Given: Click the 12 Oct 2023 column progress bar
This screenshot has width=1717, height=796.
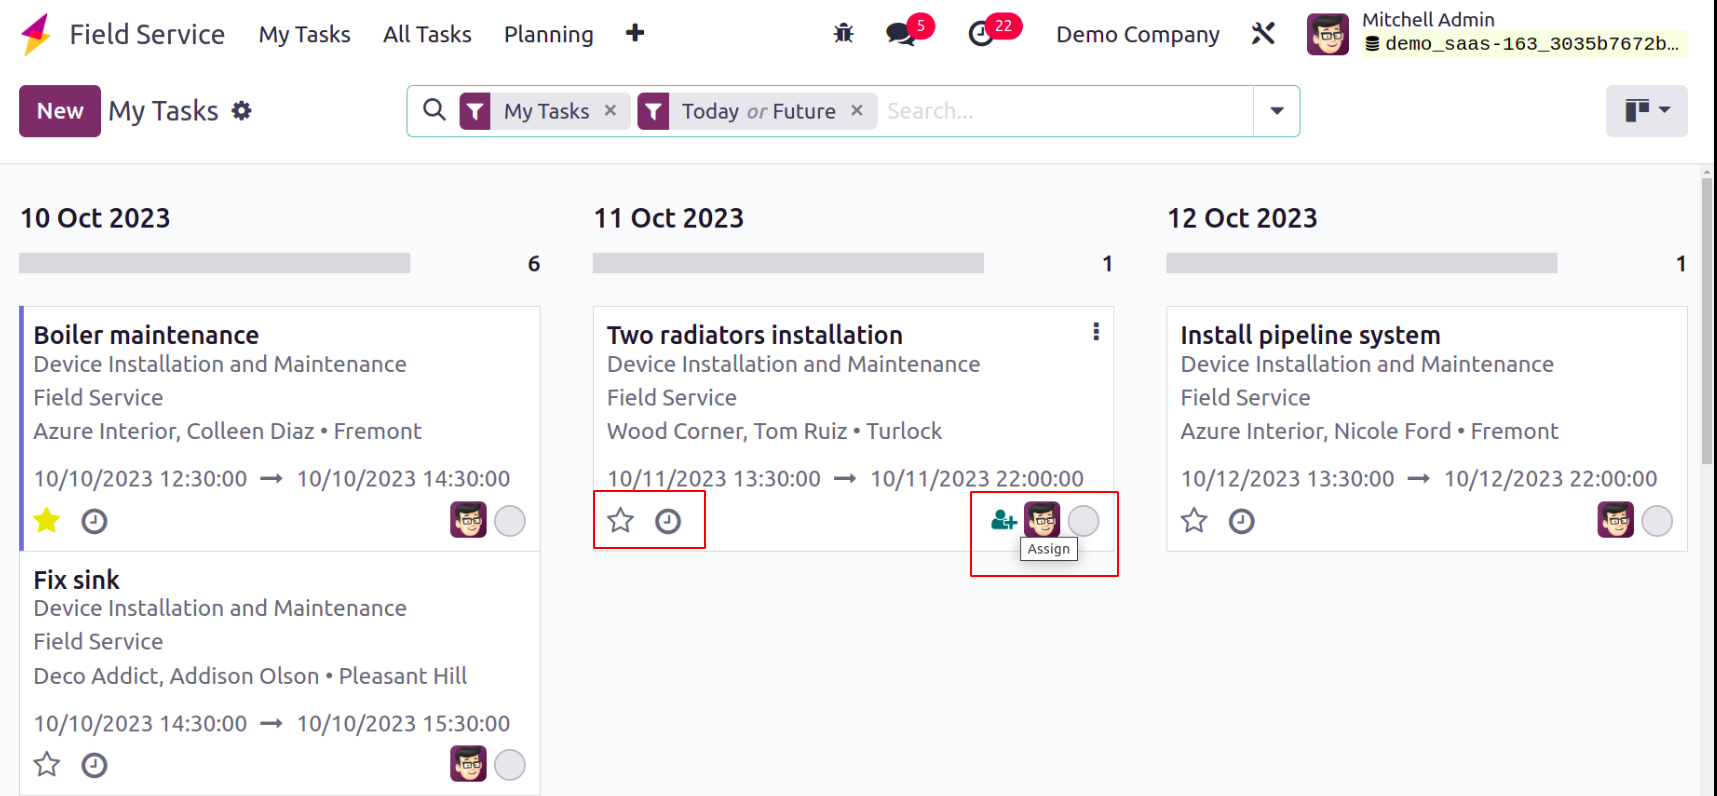Looking at the screenshot, I should [1362, 263].
